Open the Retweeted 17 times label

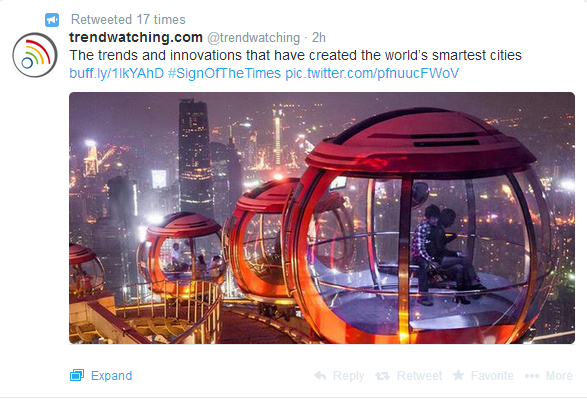[128, 19]
